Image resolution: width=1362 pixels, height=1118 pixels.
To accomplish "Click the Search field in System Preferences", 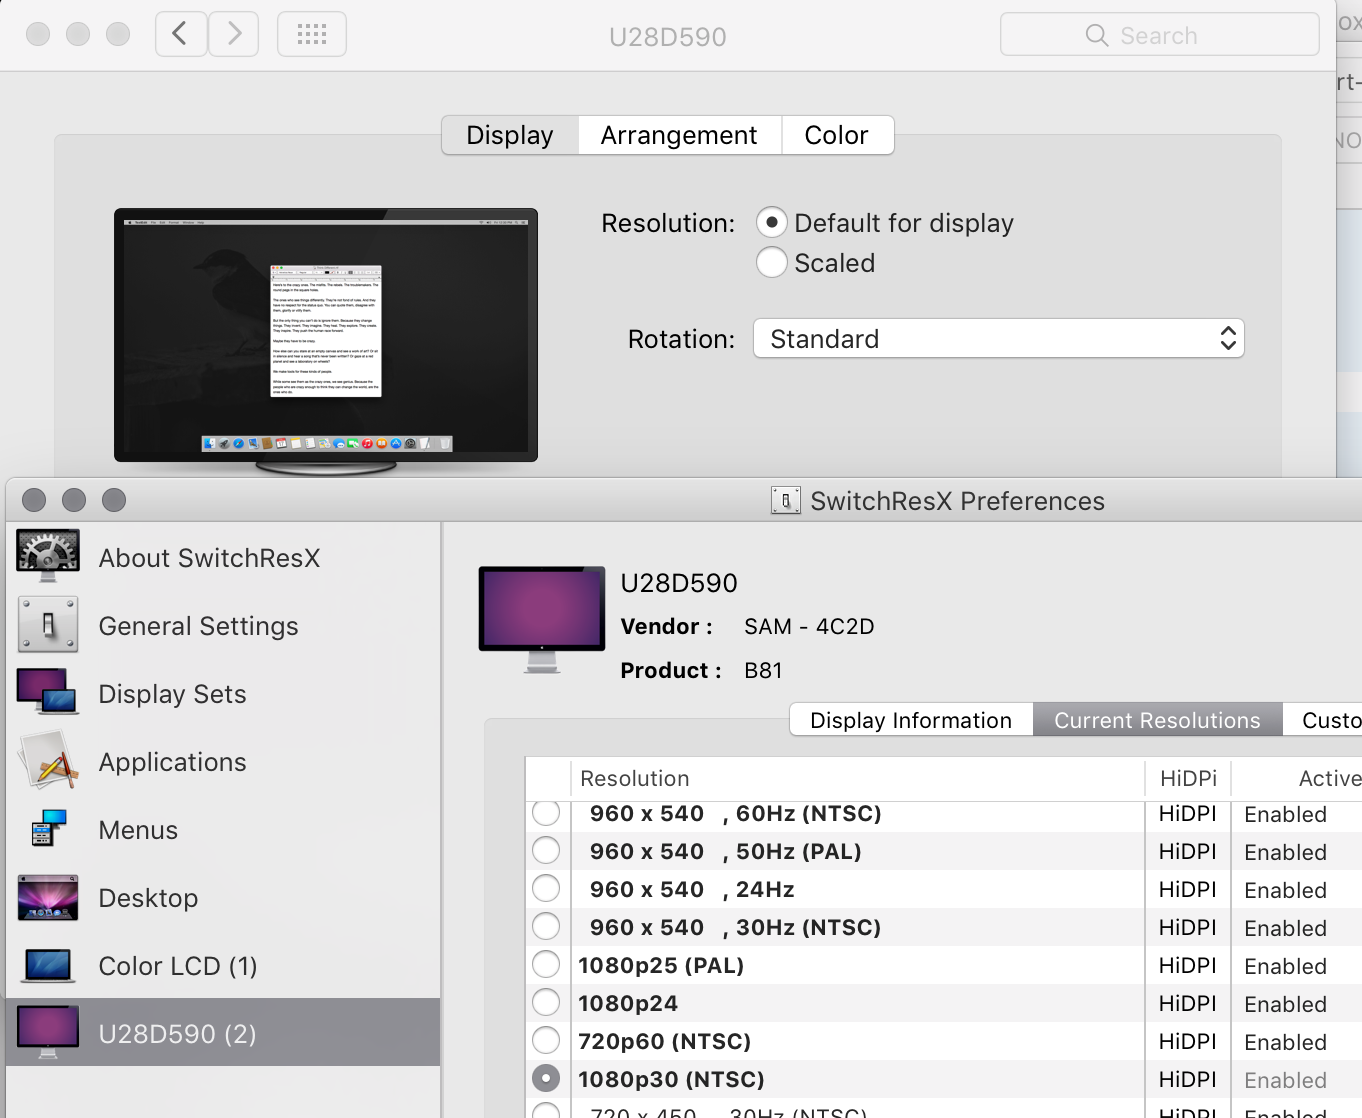I will [1159, 35].
